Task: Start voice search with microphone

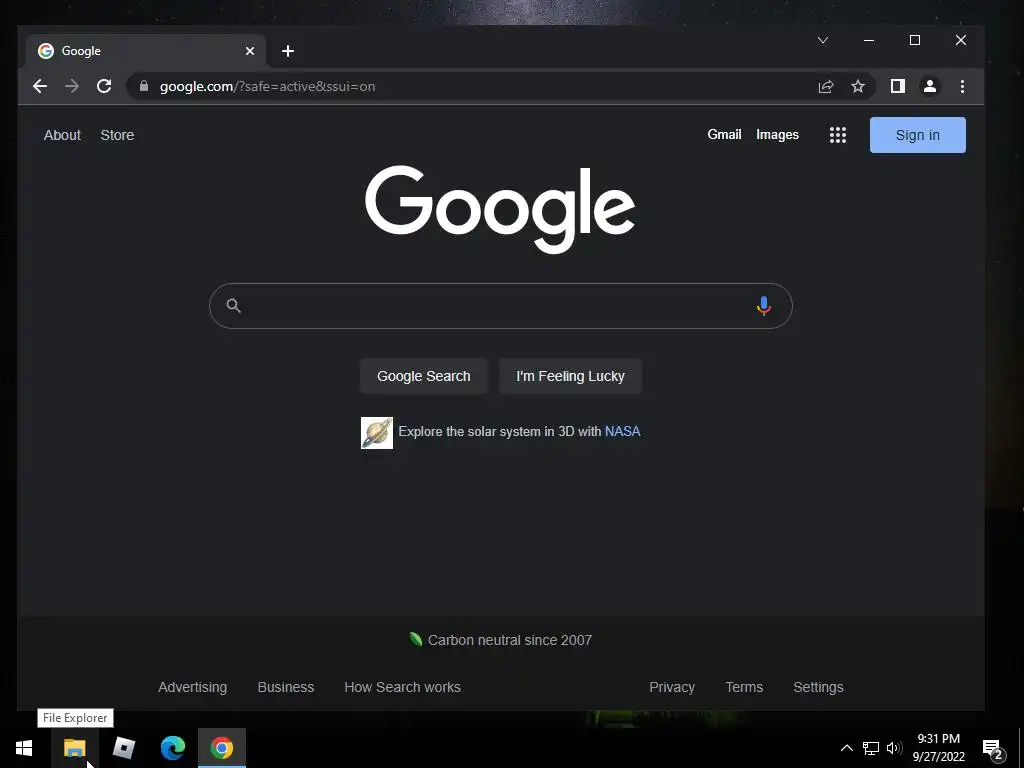Action: click(763, 306)
